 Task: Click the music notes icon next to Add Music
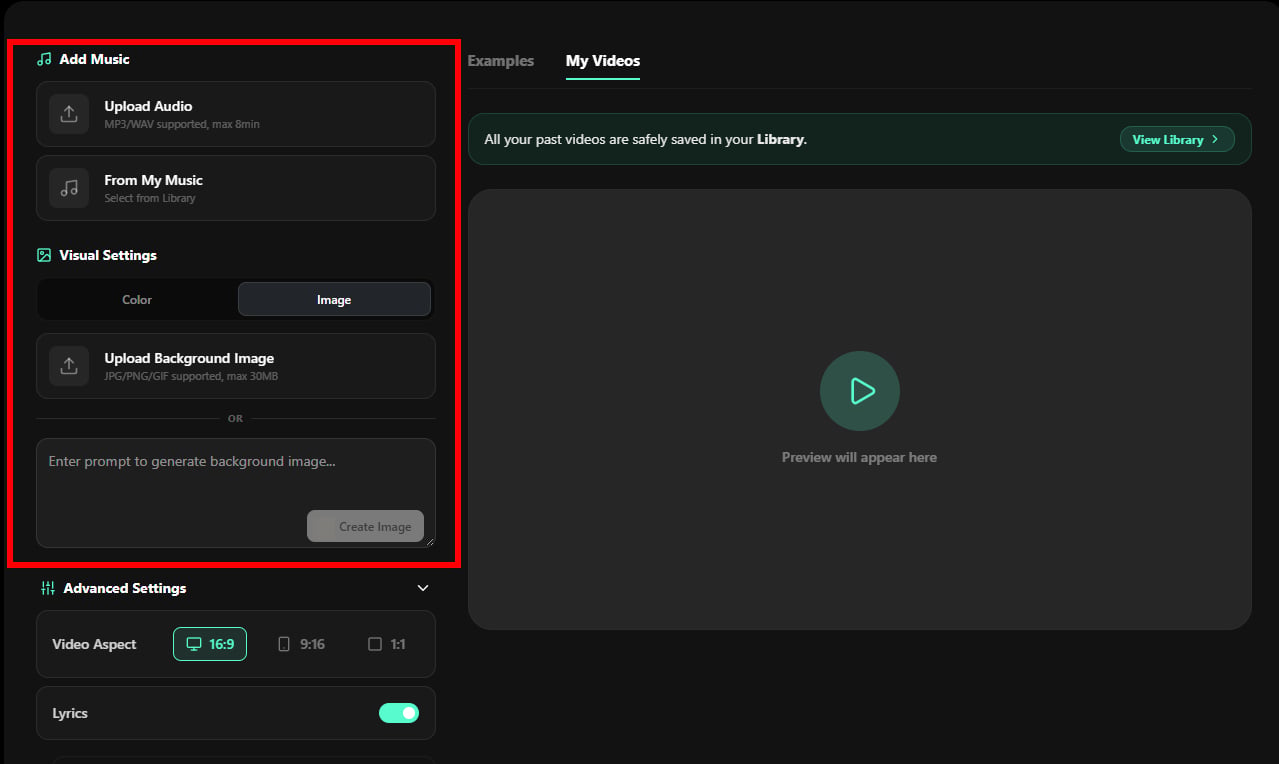[44, 59]
